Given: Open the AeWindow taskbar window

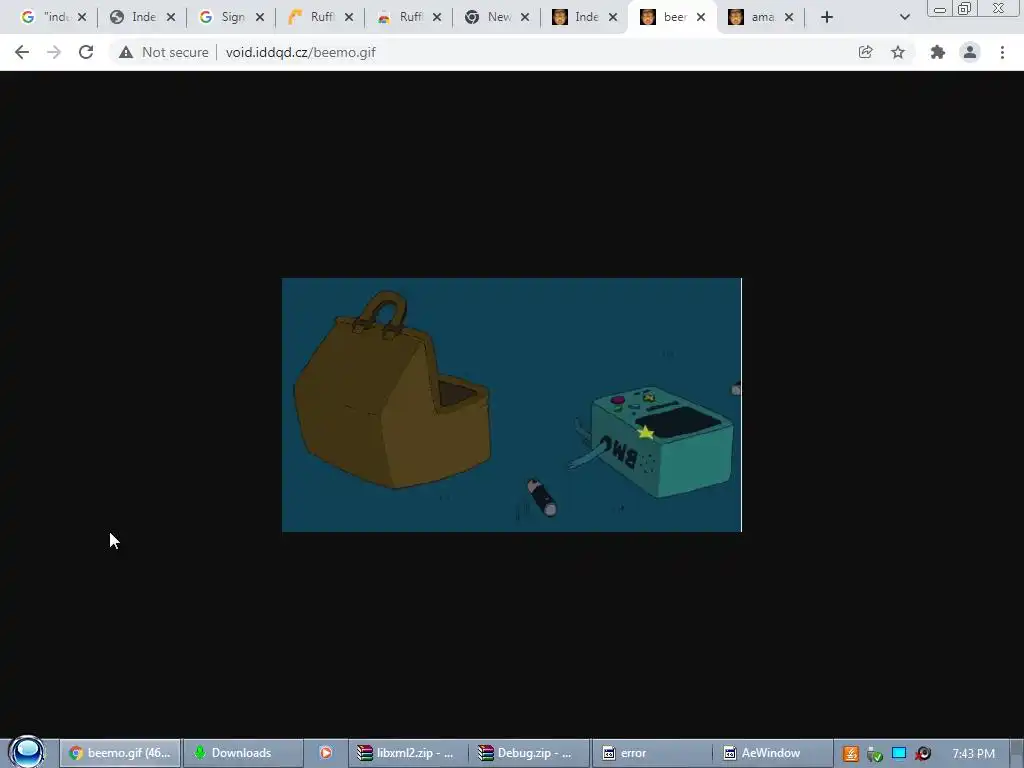Looking at the screenshot, I should pos(772,753).
